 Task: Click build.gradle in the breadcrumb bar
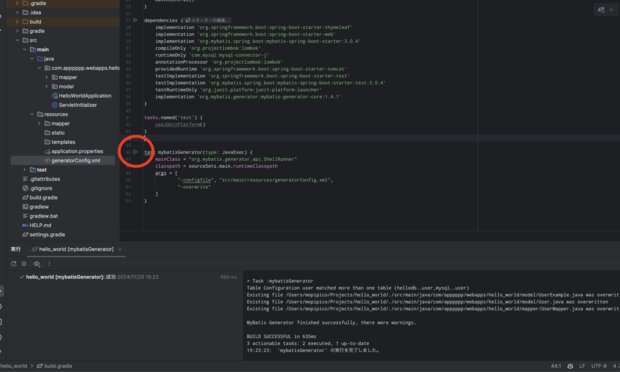coord(55,366)
